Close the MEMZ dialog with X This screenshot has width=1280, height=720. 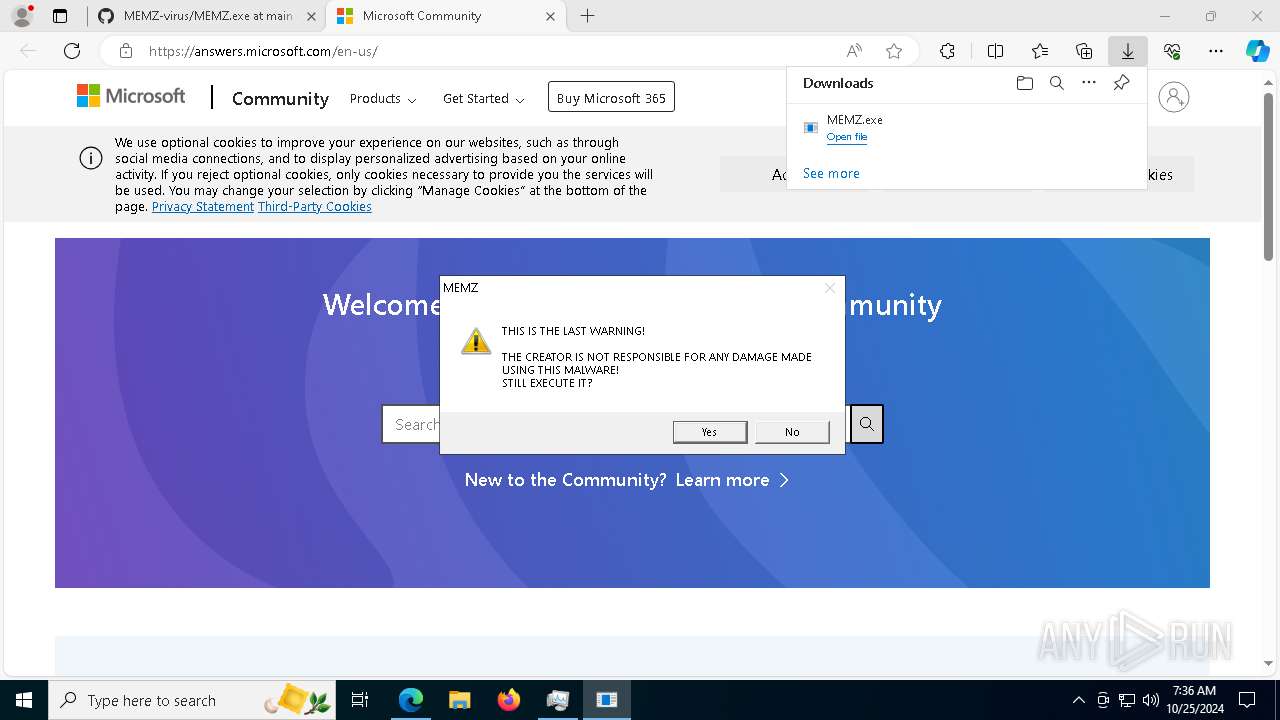point(829,288)
